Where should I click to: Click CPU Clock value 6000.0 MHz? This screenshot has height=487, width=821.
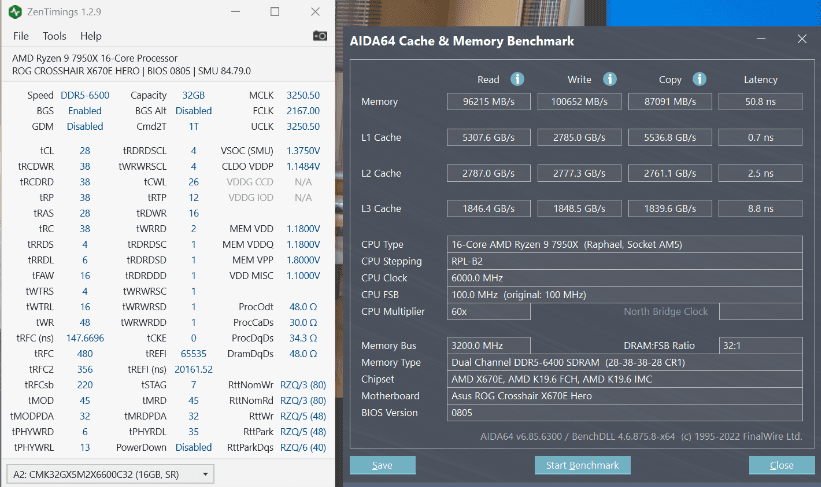pyautogui.click(x=625, y=278)
